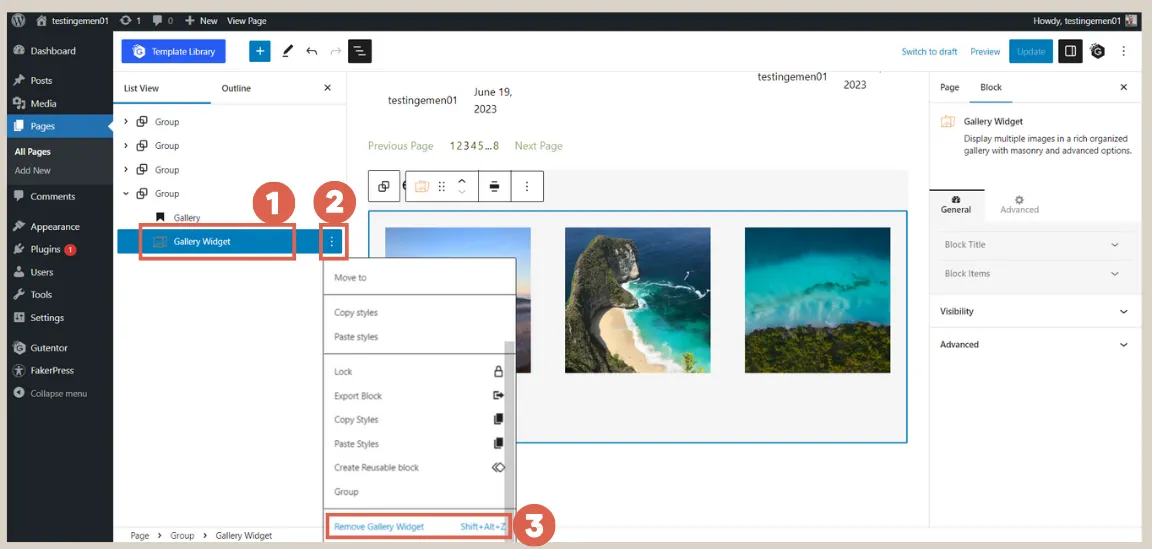The width and height of the screenshot is (1152, 549).
Task: Undo the last change
Action: (x=312, y=51)
